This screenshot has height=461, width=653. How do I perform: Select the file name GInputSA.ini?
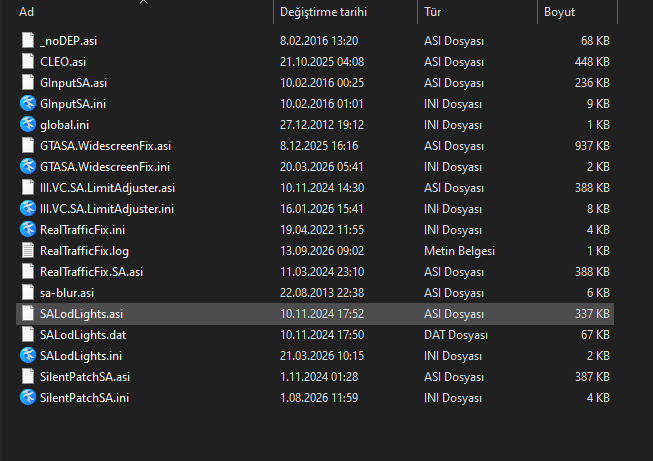coord(73,104)
